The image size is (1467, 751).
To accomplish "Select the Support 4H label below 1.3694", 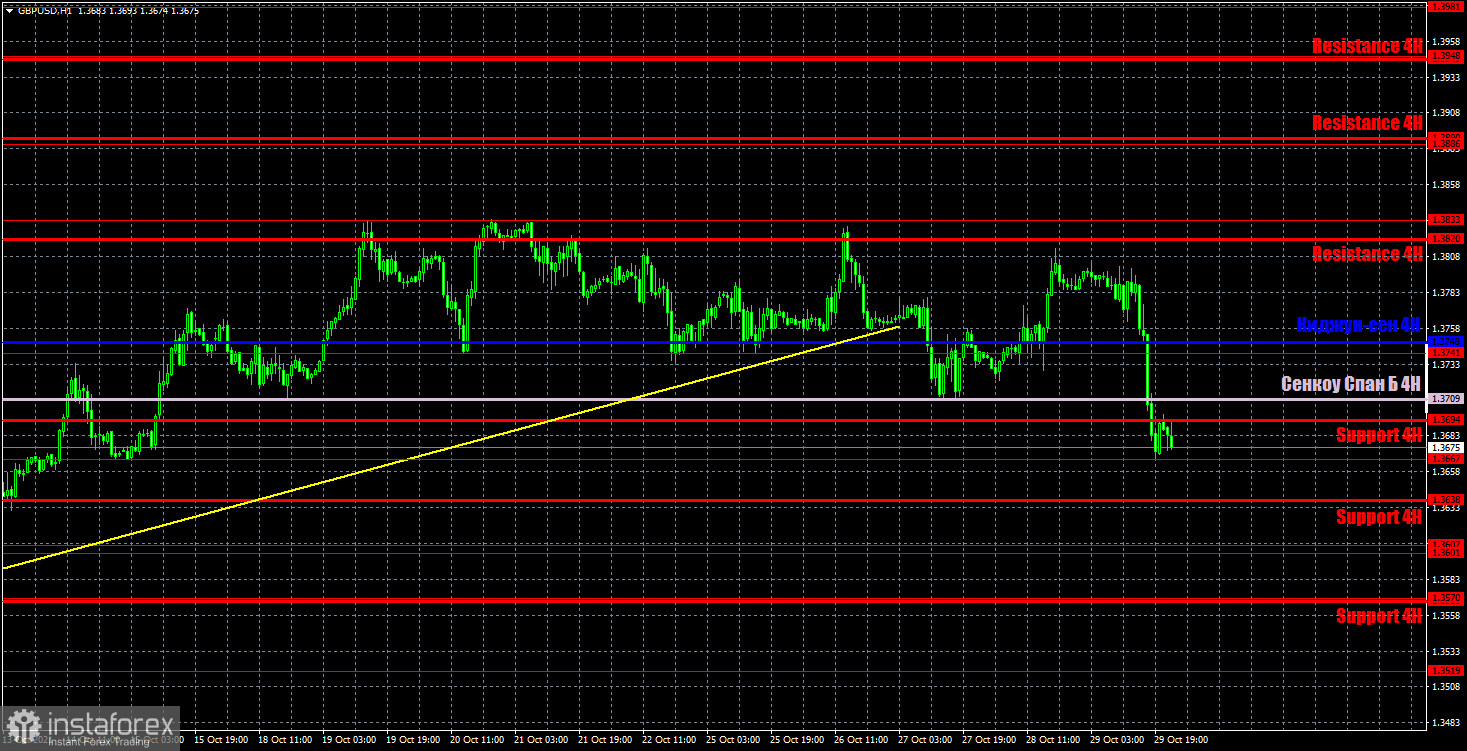I will (x=1379, y=435).
